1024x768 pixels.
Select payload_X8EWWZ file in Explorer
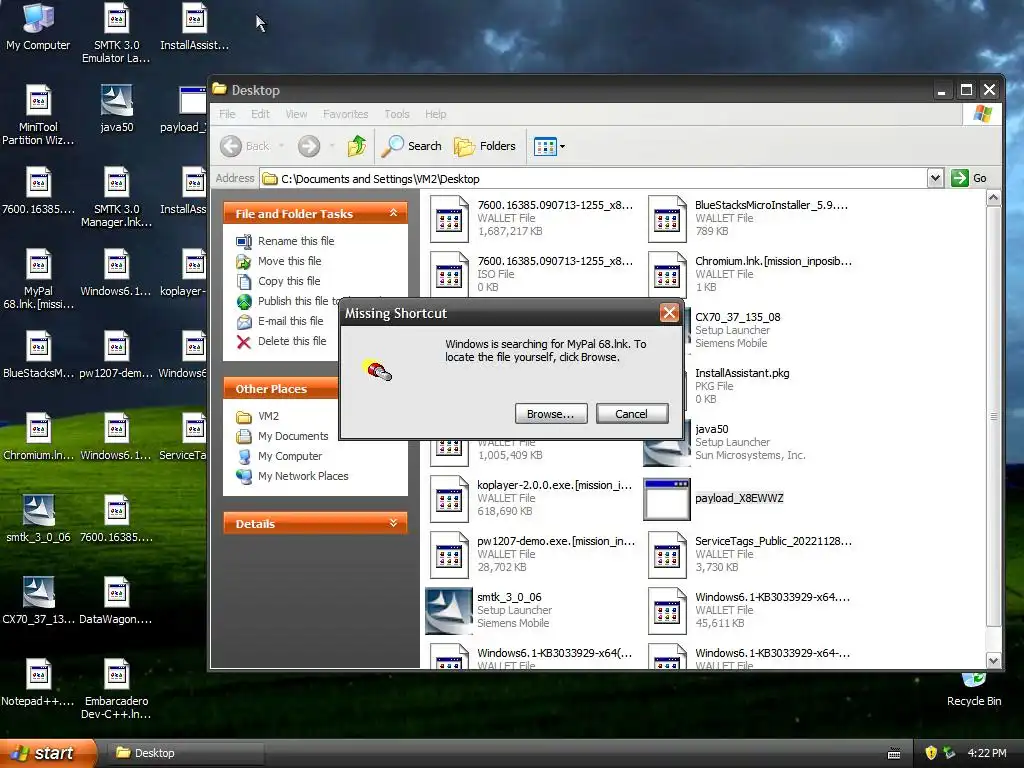coord(714,498)
